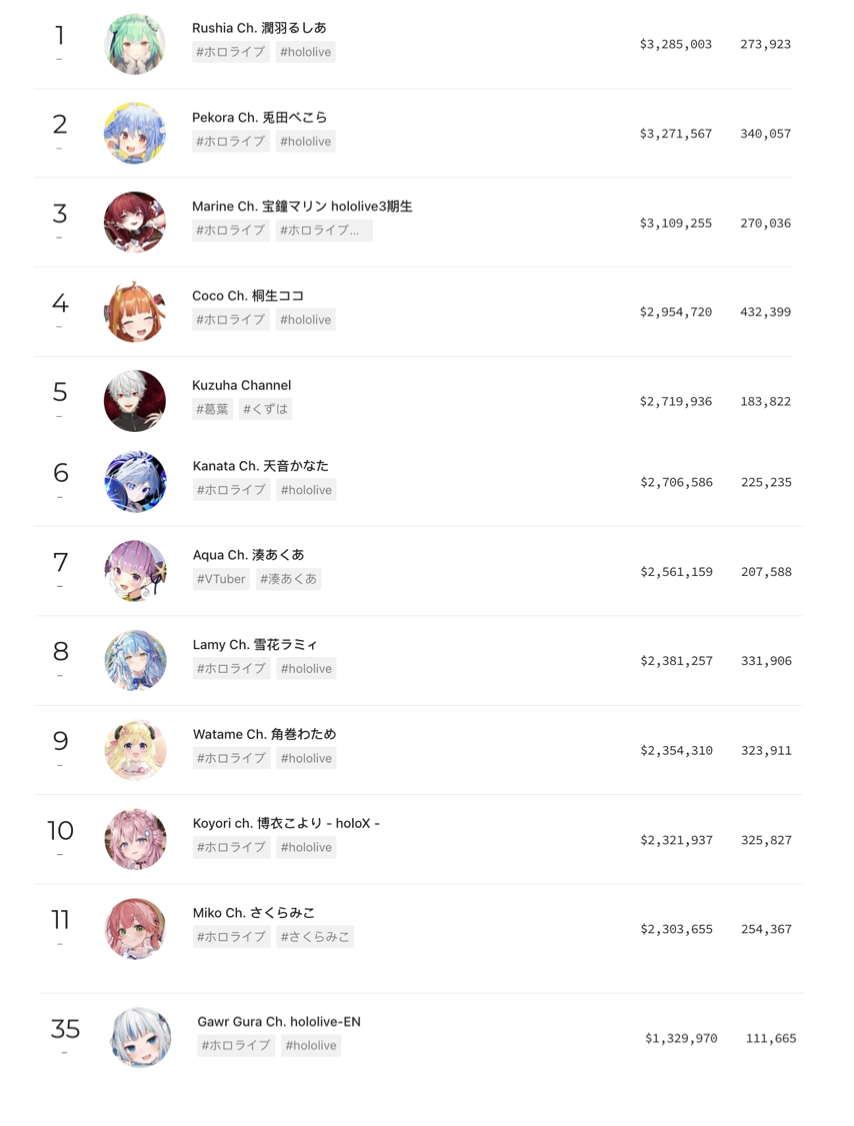The width and height of the screenshot is (854, 1126).
Task: Click Pekora Ch. profile picture
Action: (135, 133)
